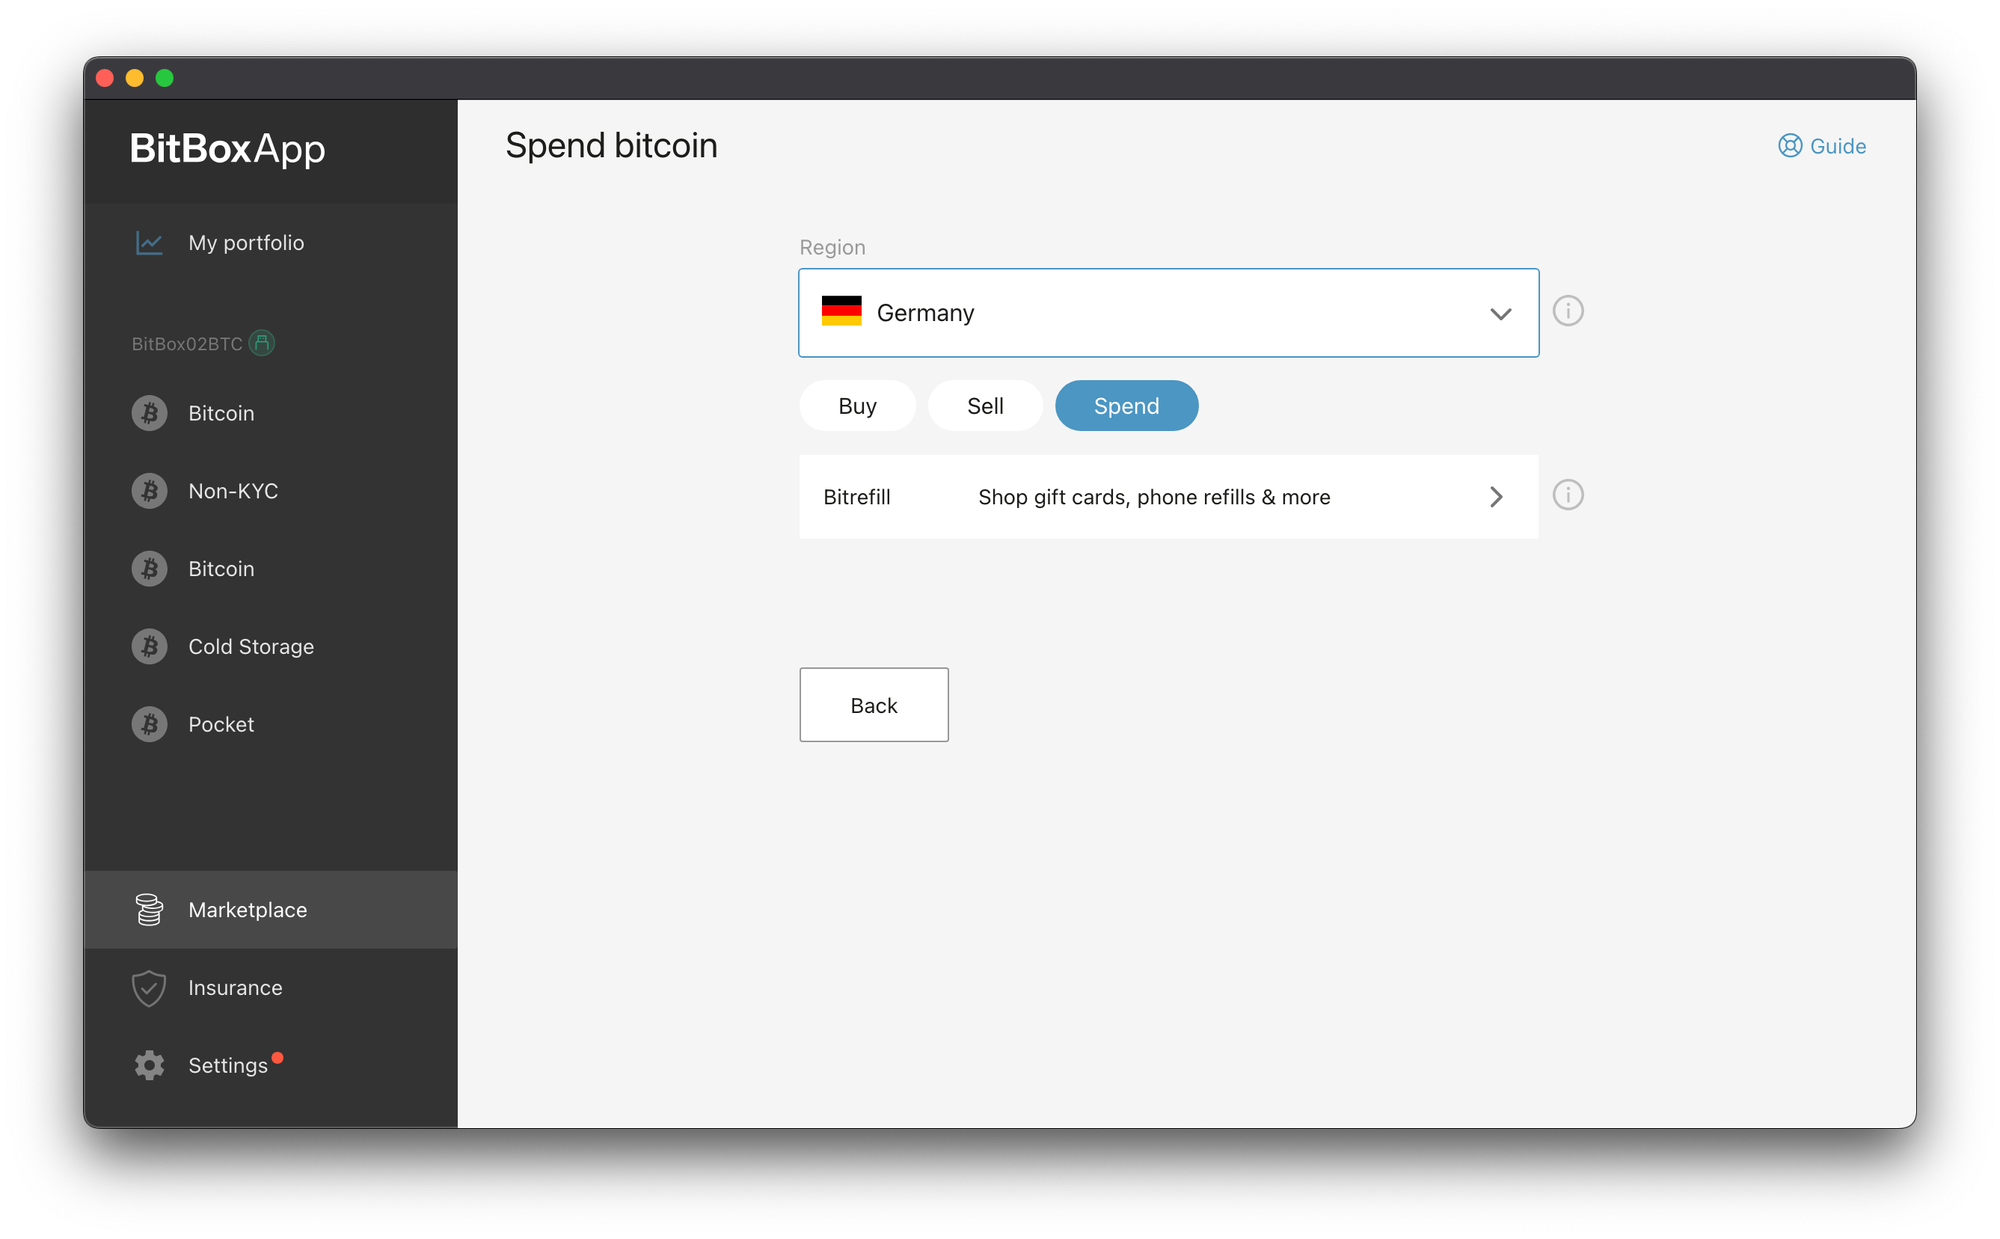Click the Settings gear icon

click(x=149, y=1065)
